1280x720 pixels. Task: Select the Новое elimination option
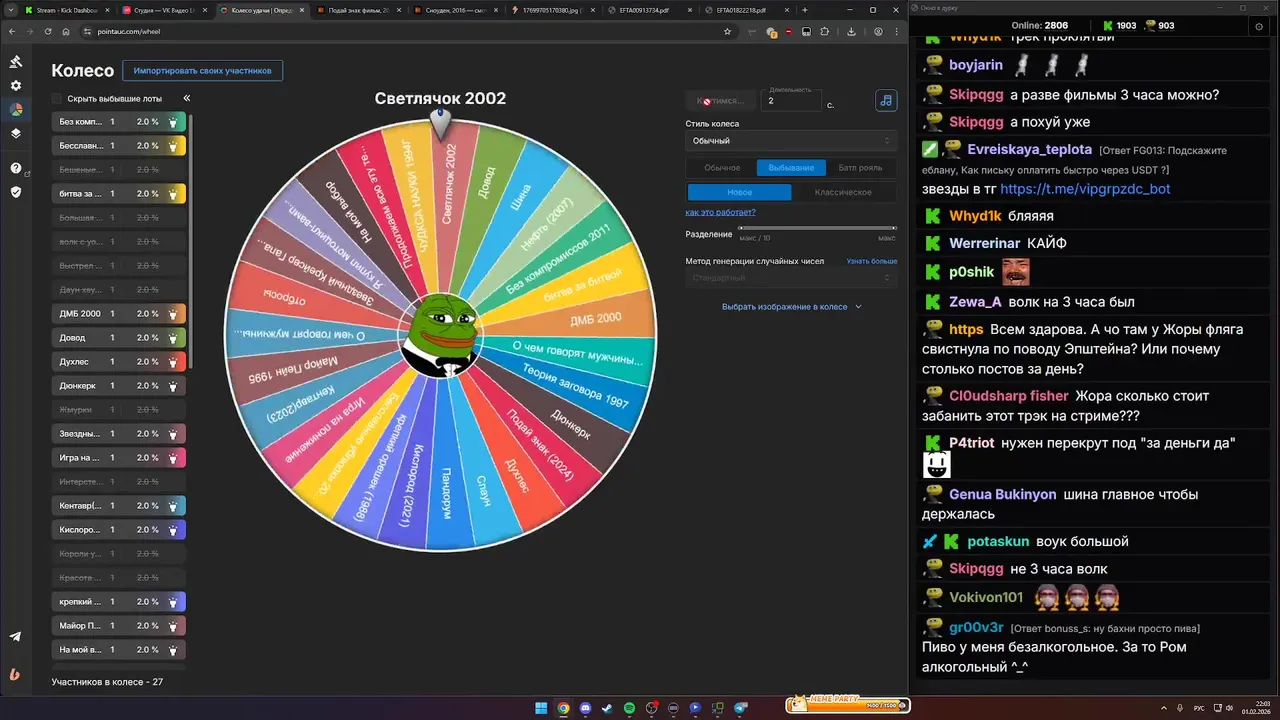[x=740, y=192]
